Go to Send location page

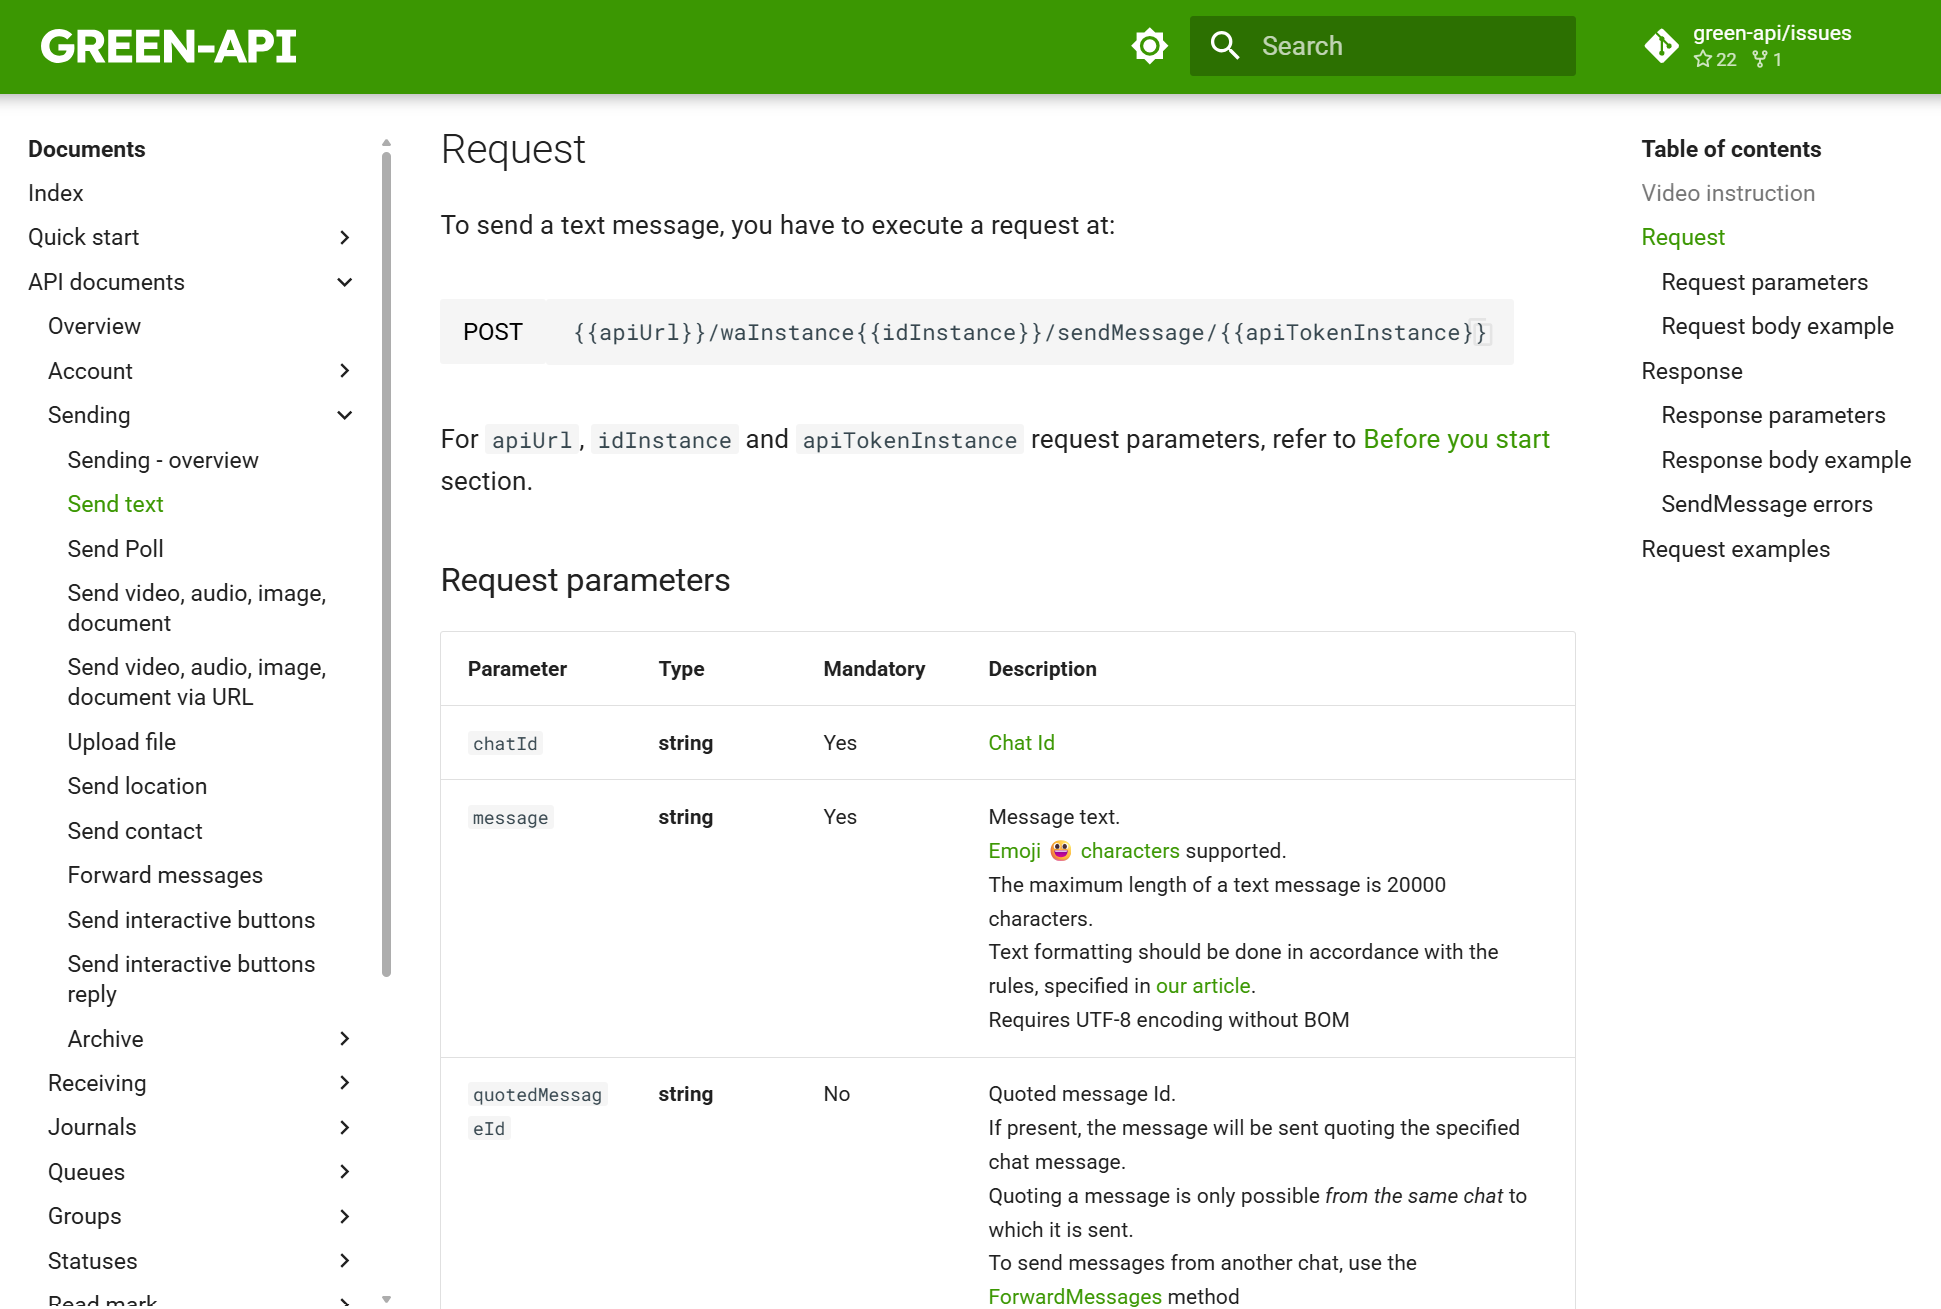137,786
